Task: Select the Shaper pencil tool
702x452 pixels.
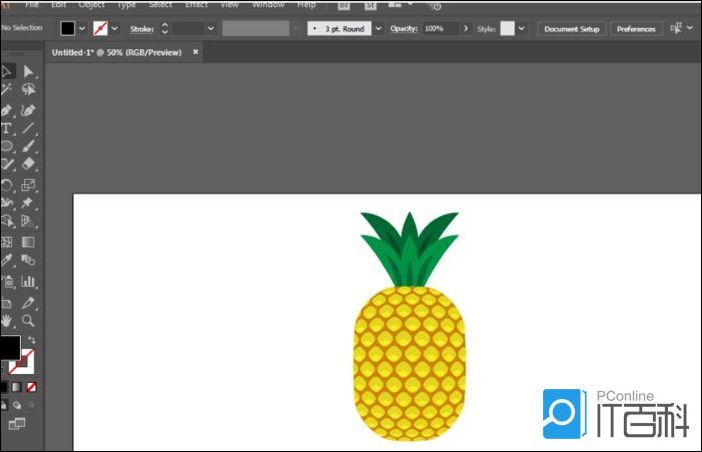Action: pos(6,164)
